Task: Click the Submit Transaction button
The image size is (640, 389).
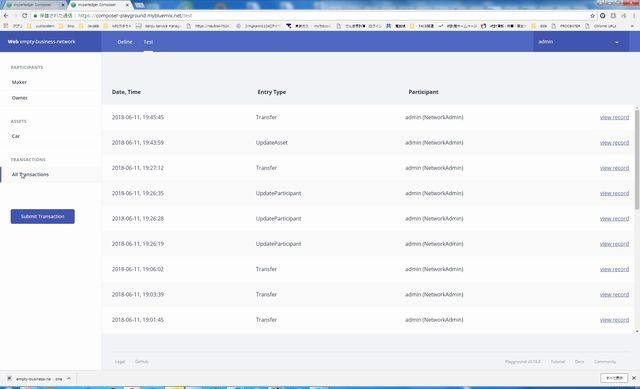Action: tap(42, 217)
